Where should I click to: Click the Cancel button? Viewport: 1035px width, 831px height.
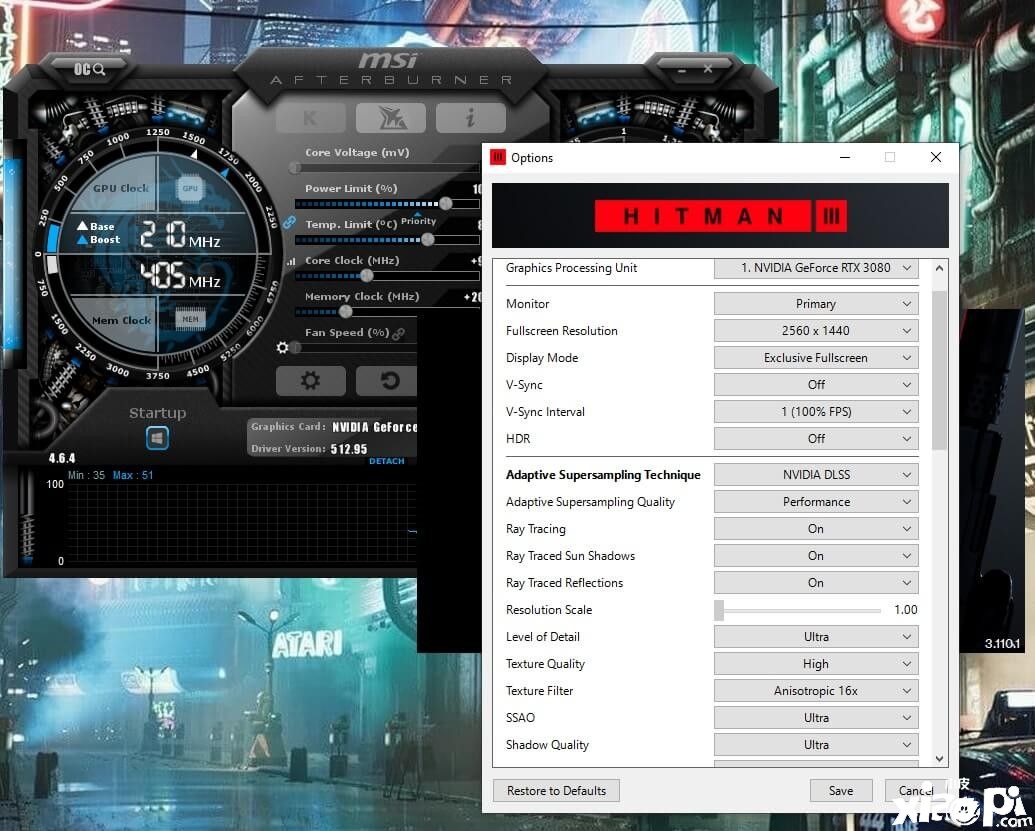pos(916,791)
